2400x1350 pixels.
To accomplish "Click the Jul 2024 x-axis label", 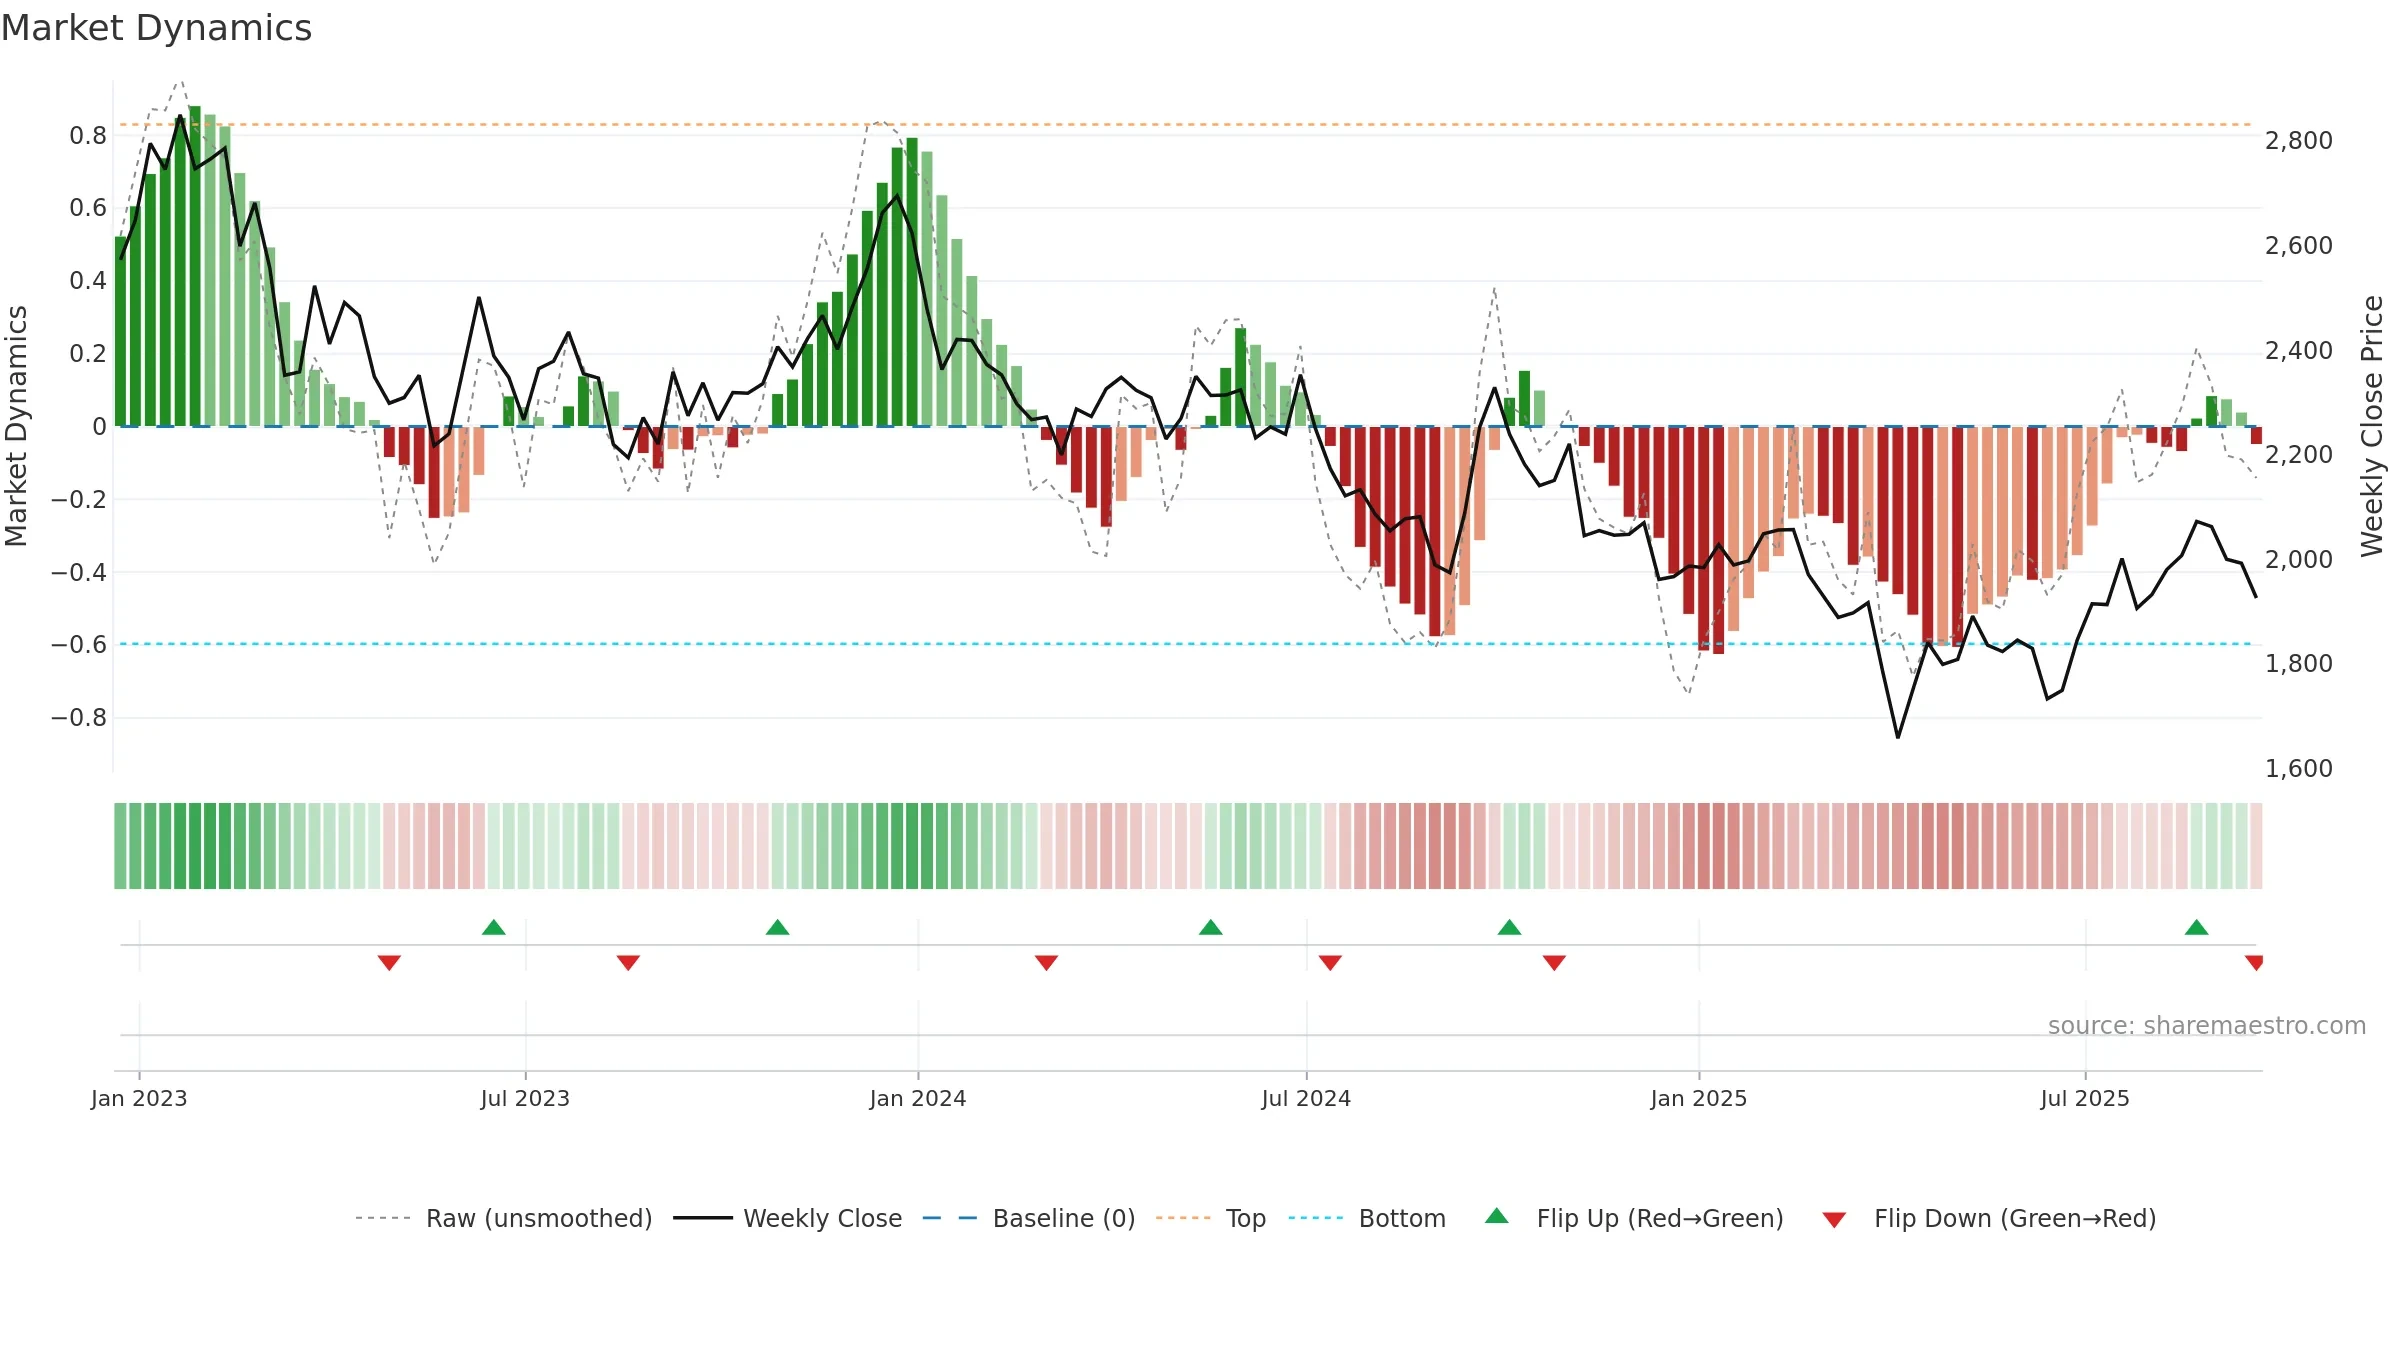I will coord(1306,1099).
